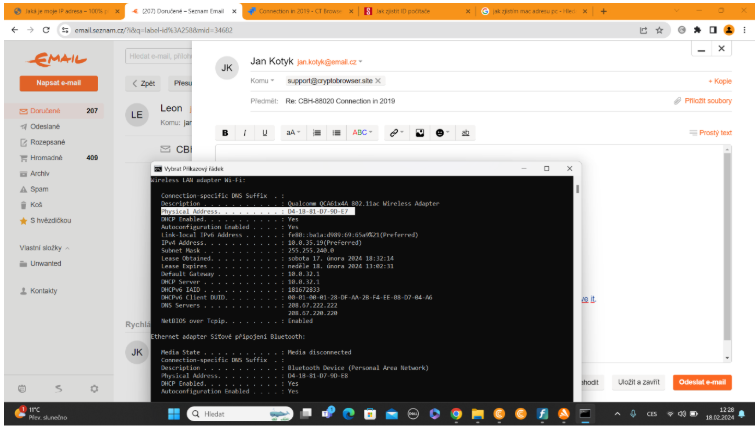Screen dimensions: 755x430
Task: Insert a bulleted list in the message
Action: [336, 133]
